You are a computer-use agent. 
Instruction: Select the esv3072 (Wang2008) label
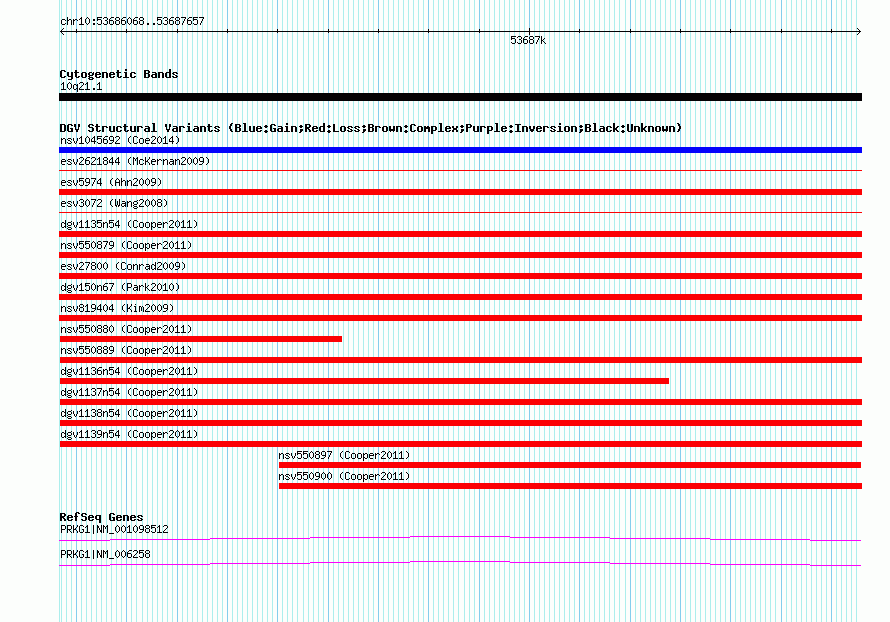[114, 203]
